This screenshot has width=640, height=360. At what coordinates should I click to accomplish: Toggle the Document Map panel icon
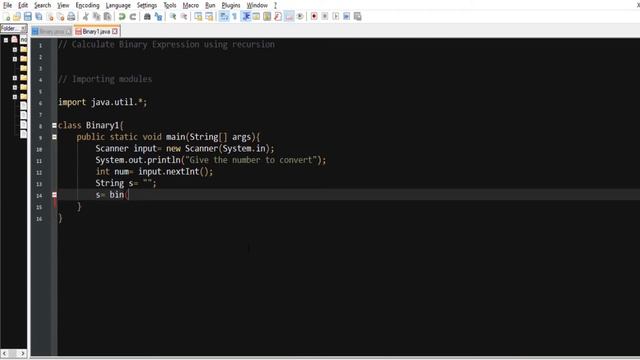coord(267,16)
